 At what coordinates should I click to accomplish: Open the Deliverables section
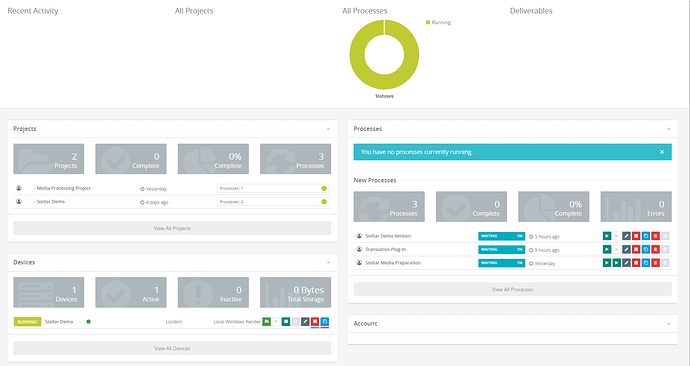tap(531, 11)
